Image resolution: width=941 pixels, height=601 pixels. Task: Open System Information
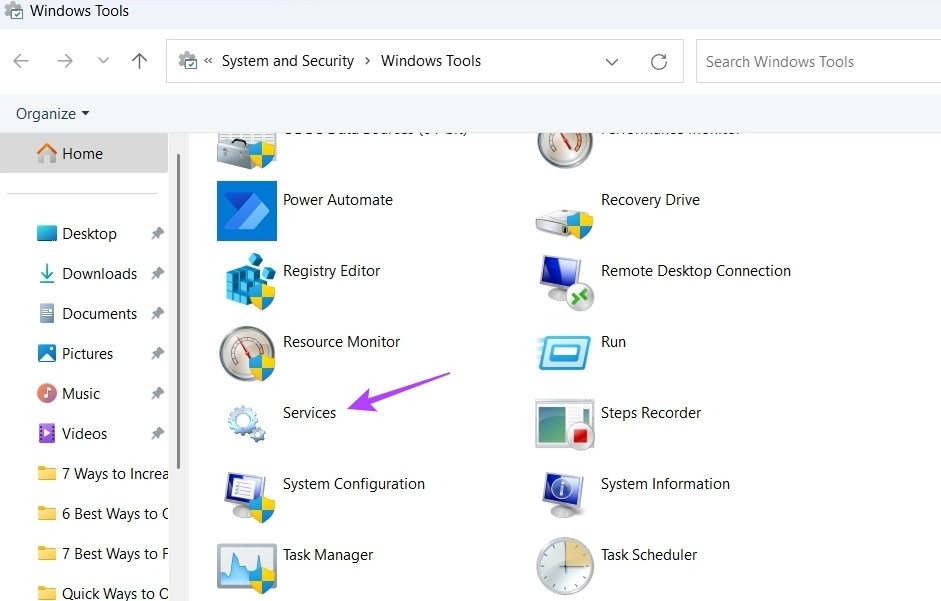tap(664, 483)
